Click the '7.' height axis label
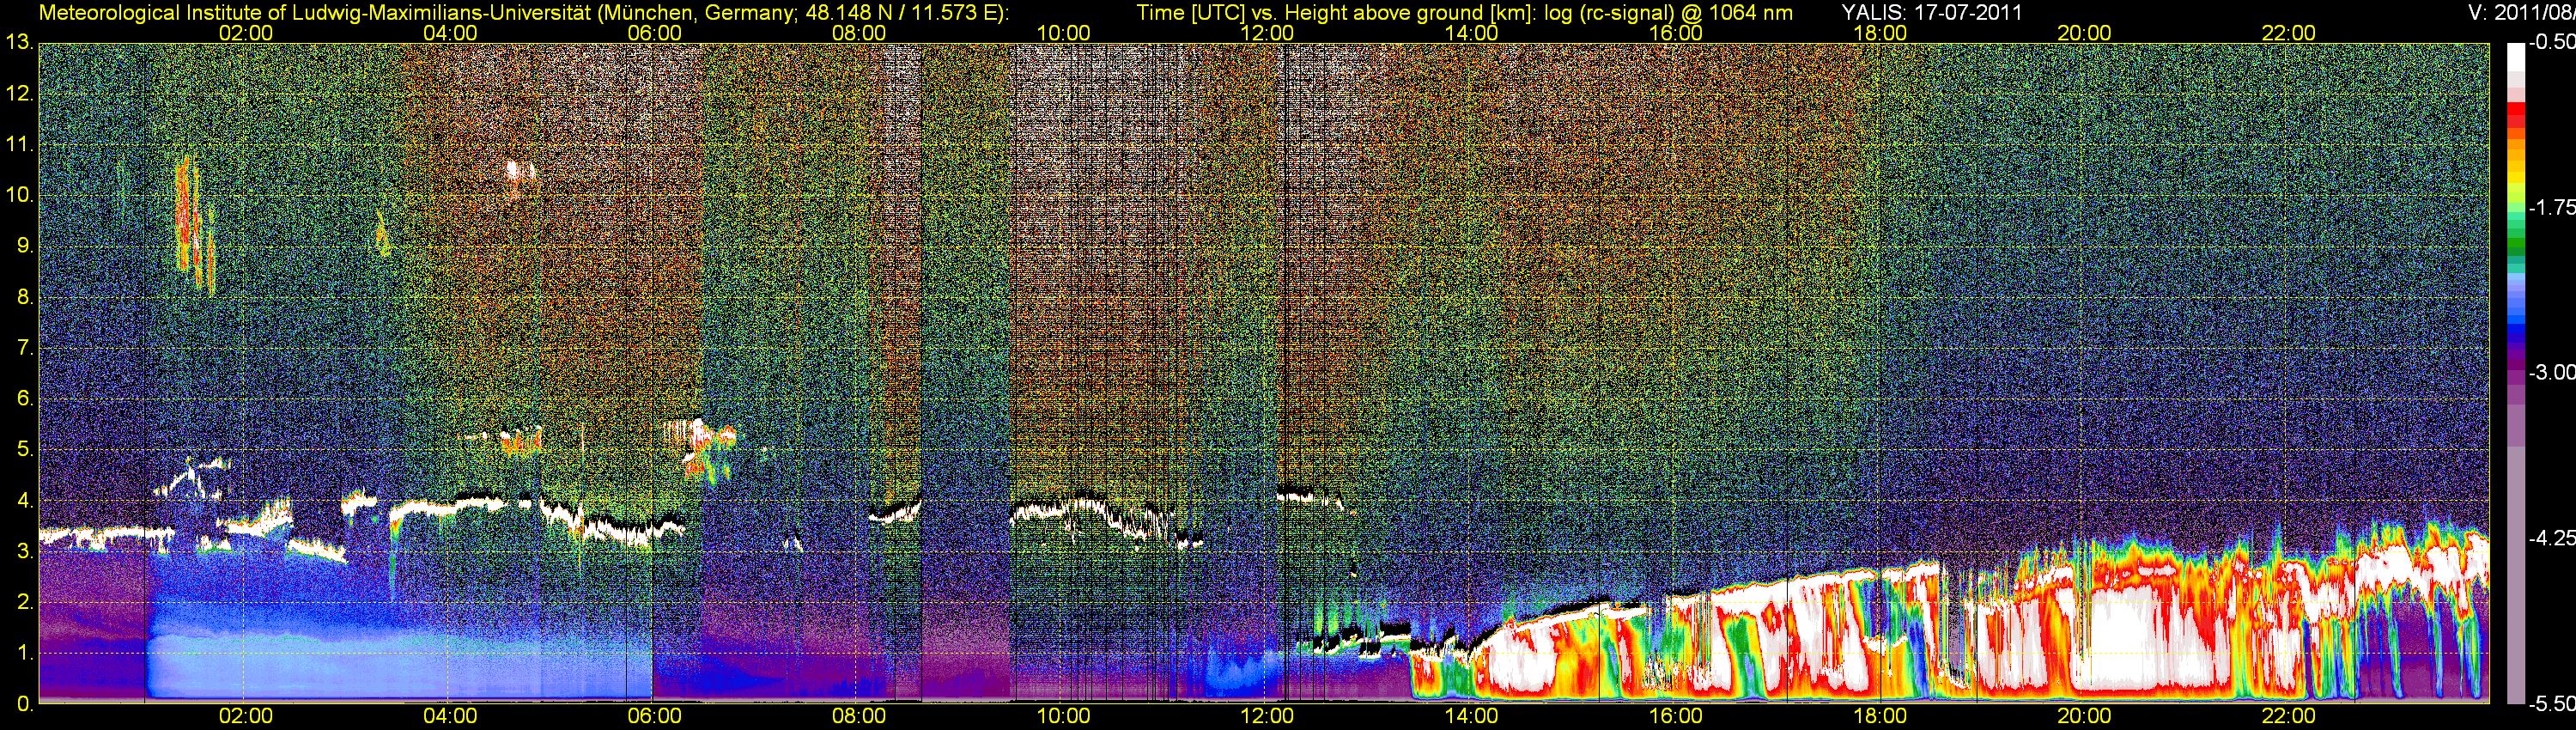Screen dimensions: 2576x730 click(x=25, y=348)
